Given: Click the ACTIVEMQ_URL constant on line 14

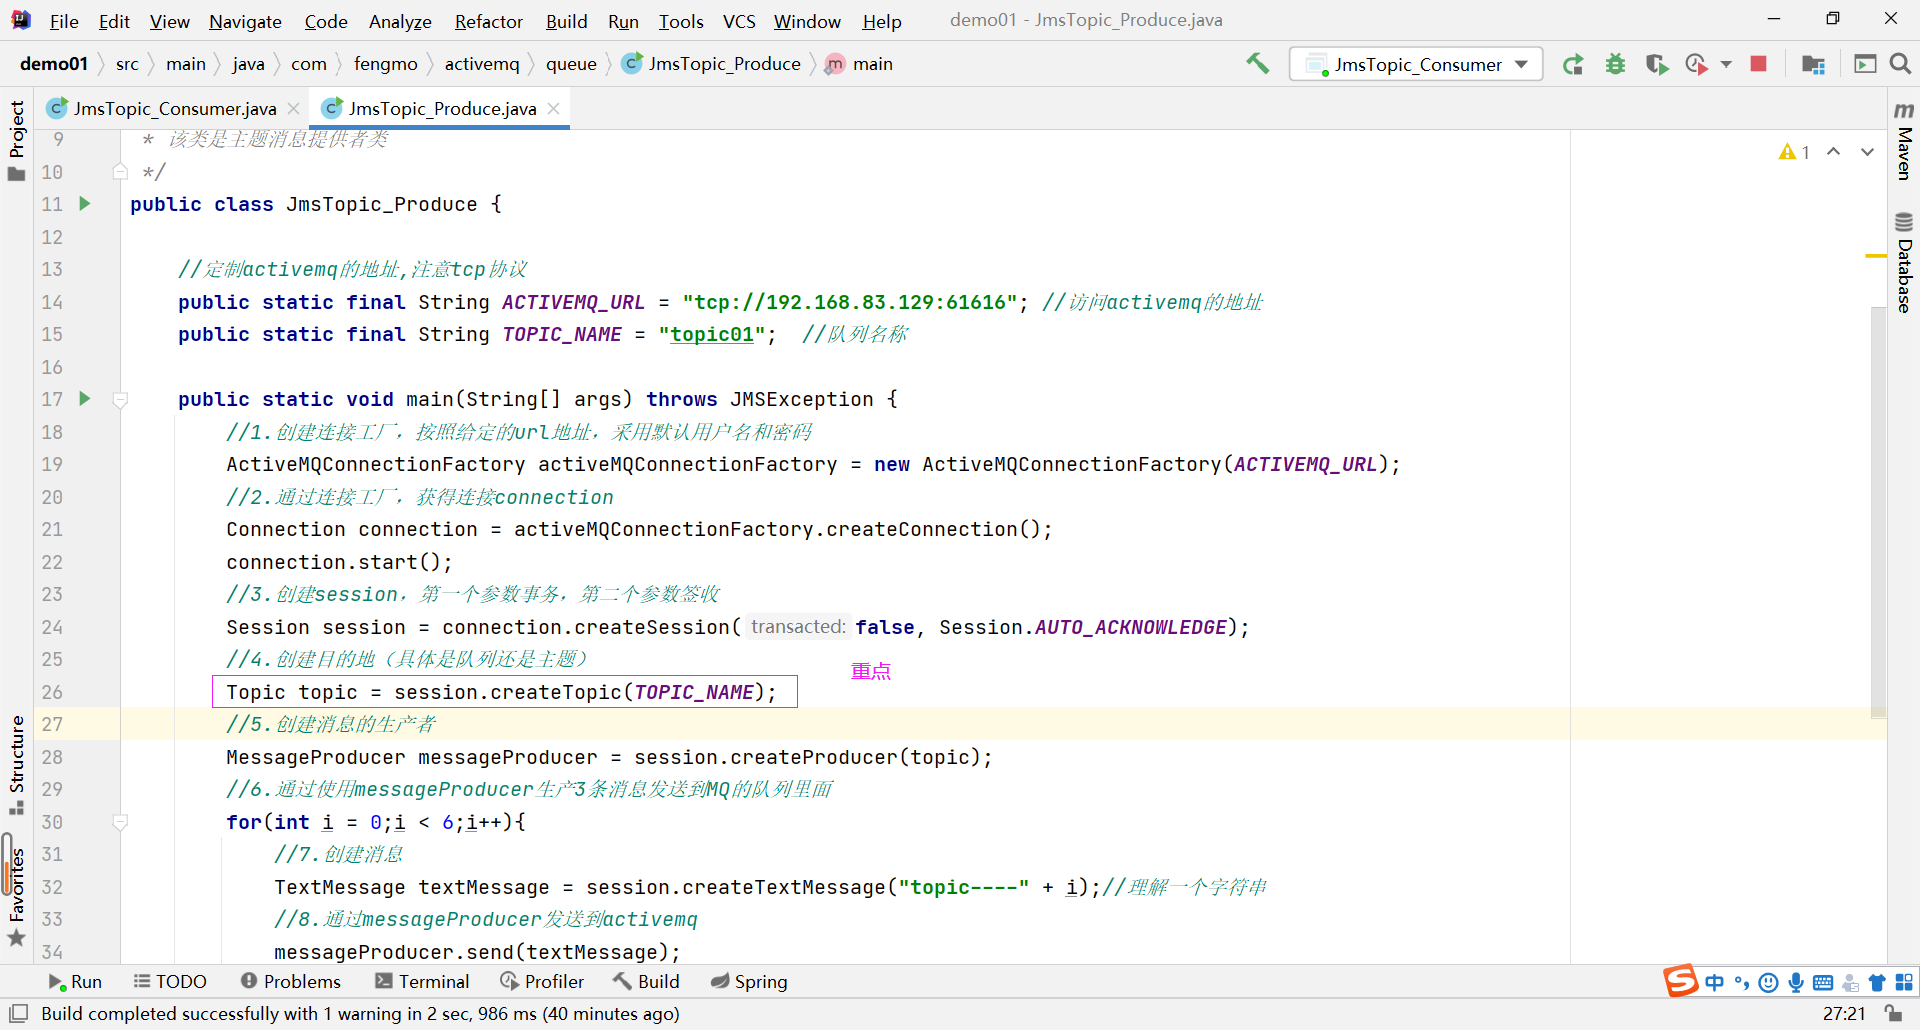Looking at the screenshot, I should click(x=573, y=302).
